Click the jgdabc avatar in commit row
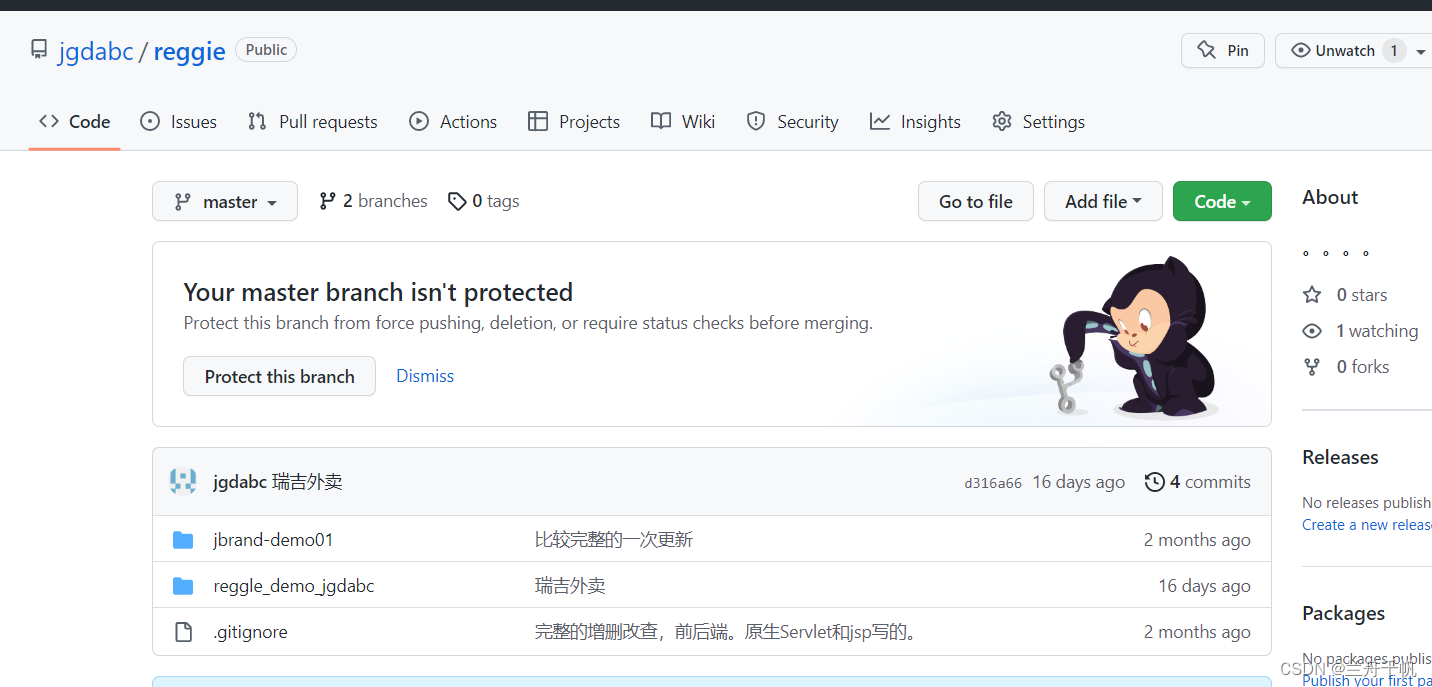The width and height of the screenshot is (1432, 687). click(183, 481)
